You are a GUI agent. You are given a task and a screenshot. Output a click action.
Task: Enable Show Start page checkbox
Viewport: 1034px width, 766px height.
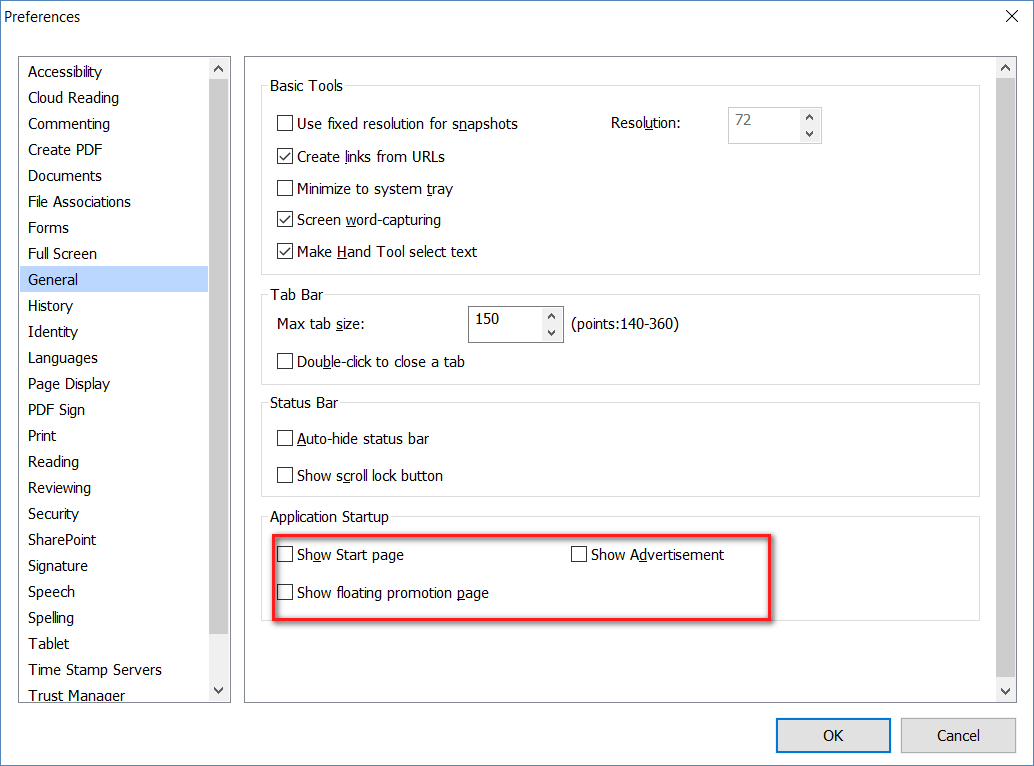286,554
